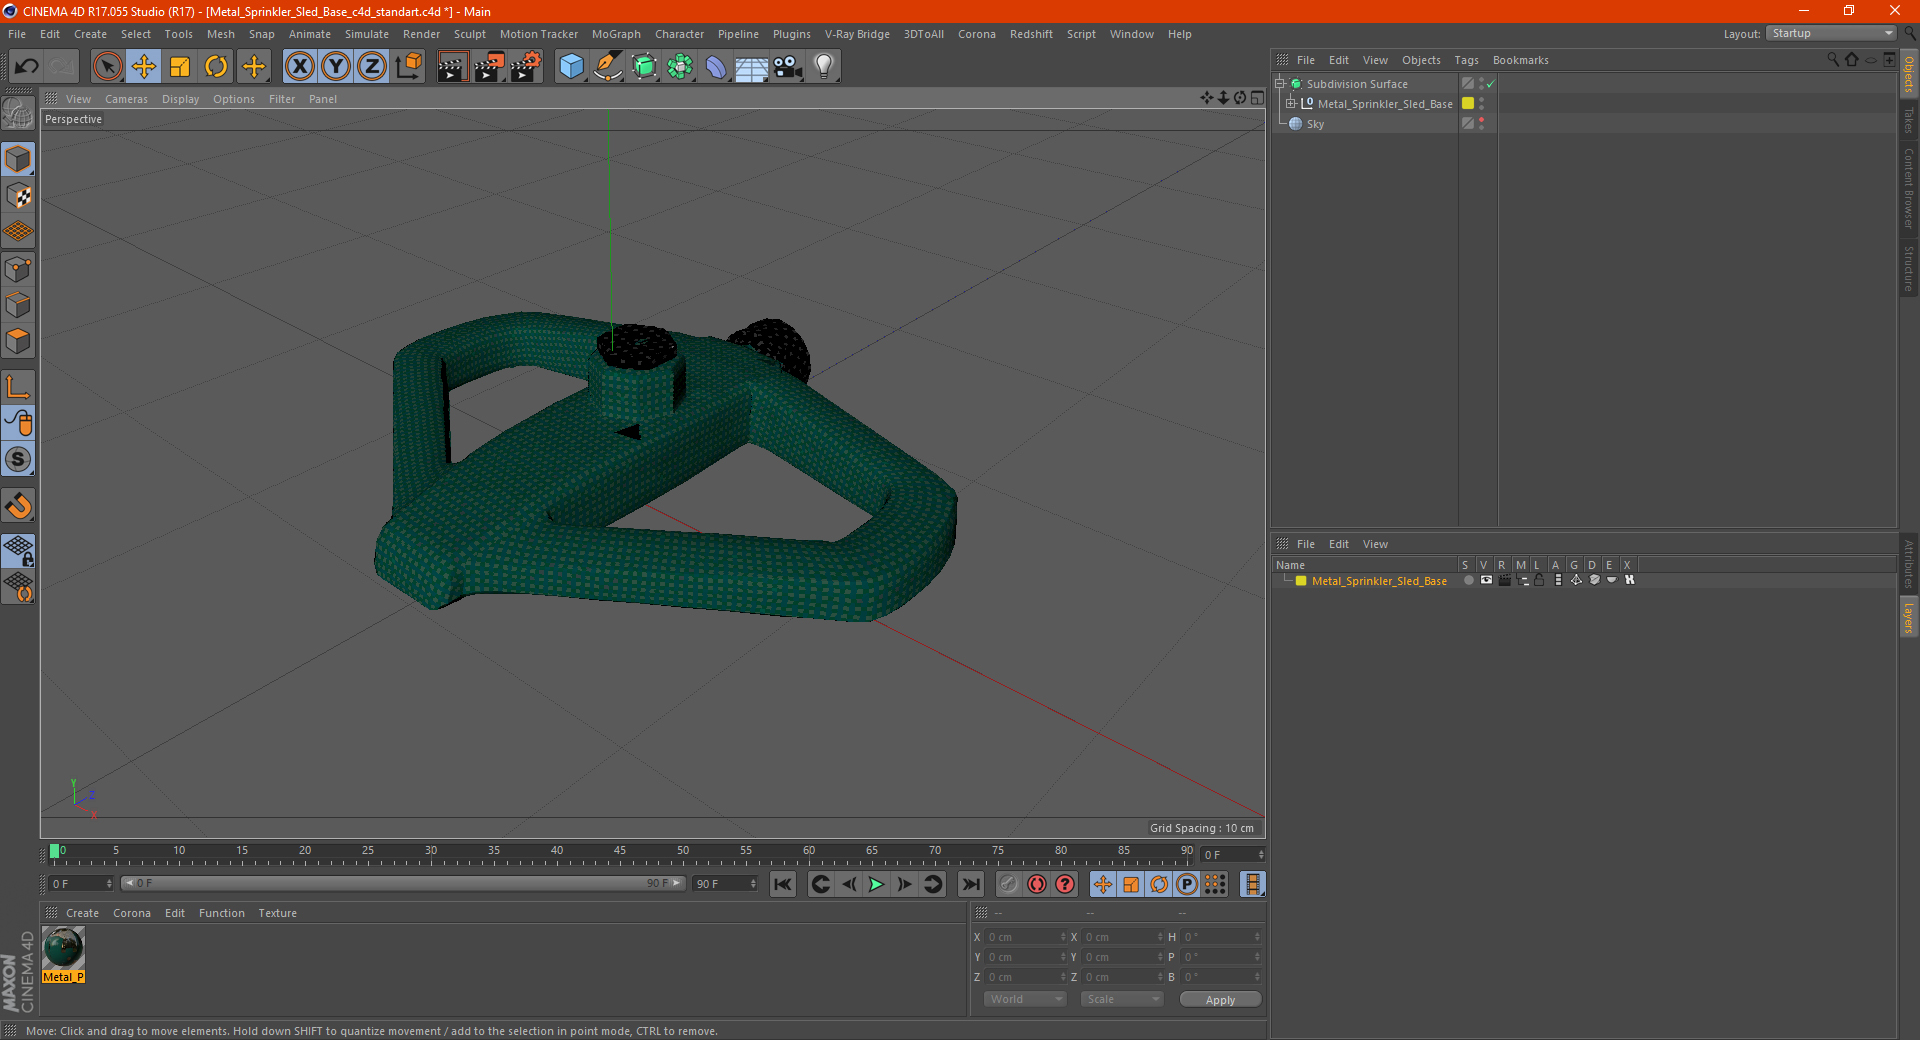This screenshot has height=1040, width=1920.
Task: Toggle layer Lock icon
Action: click(x=1540, y=581)
